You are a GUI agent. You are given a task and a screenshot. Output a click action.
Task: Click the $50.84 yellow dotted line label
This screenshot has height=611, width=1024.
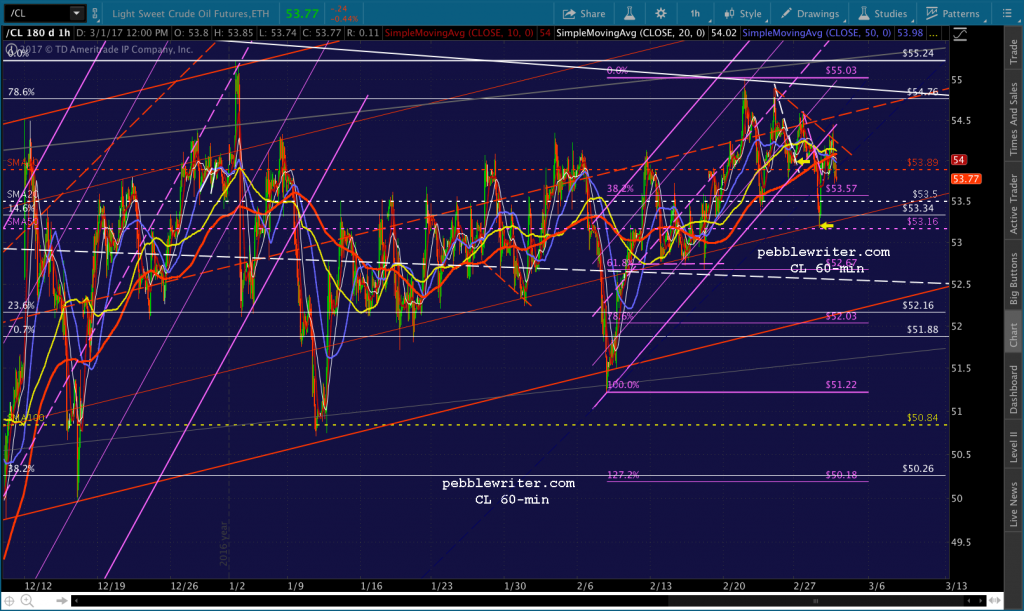click(922, 418)
